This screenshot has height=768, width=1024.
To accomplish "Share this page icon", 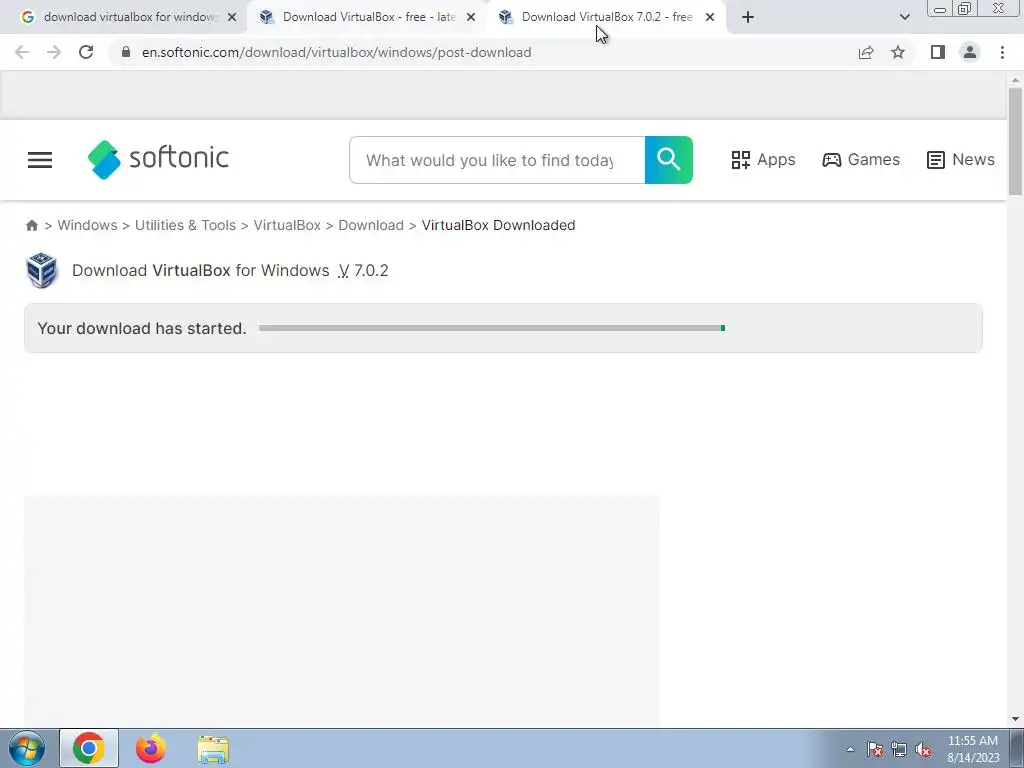I will tap(866, 52).
